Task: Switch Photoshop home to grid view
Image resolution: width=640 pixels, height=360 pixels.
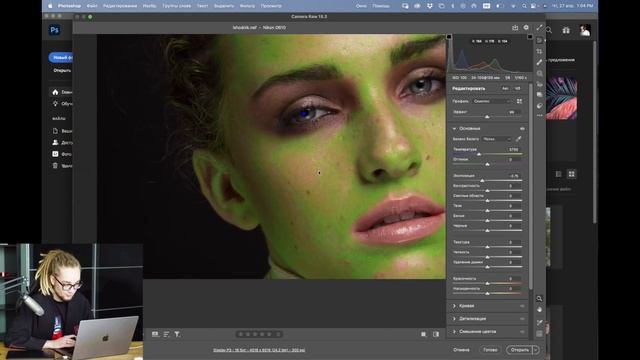Action: [571, 174]
